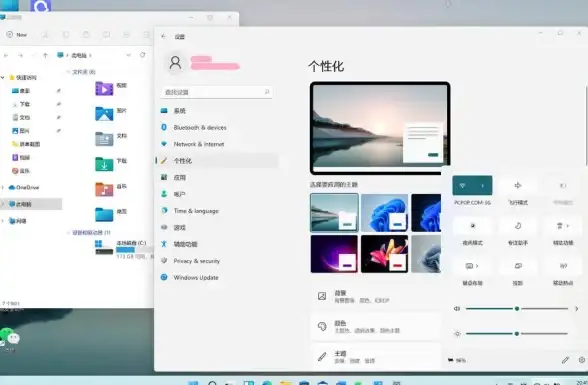Go back using the Settings back arrow
Viewport: 588px width, 385px height.
point(164,36)
